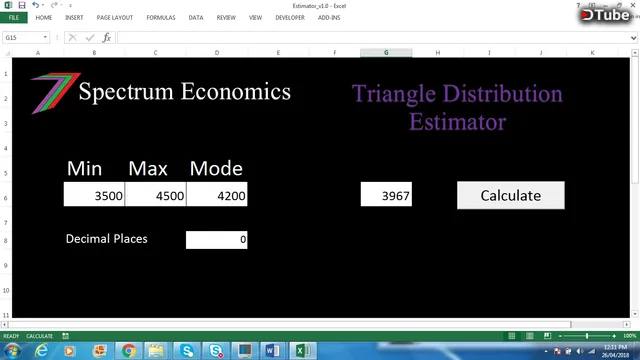Click the zoom in plus button
This screenshot has width=640, height=360.
[614, 336]
